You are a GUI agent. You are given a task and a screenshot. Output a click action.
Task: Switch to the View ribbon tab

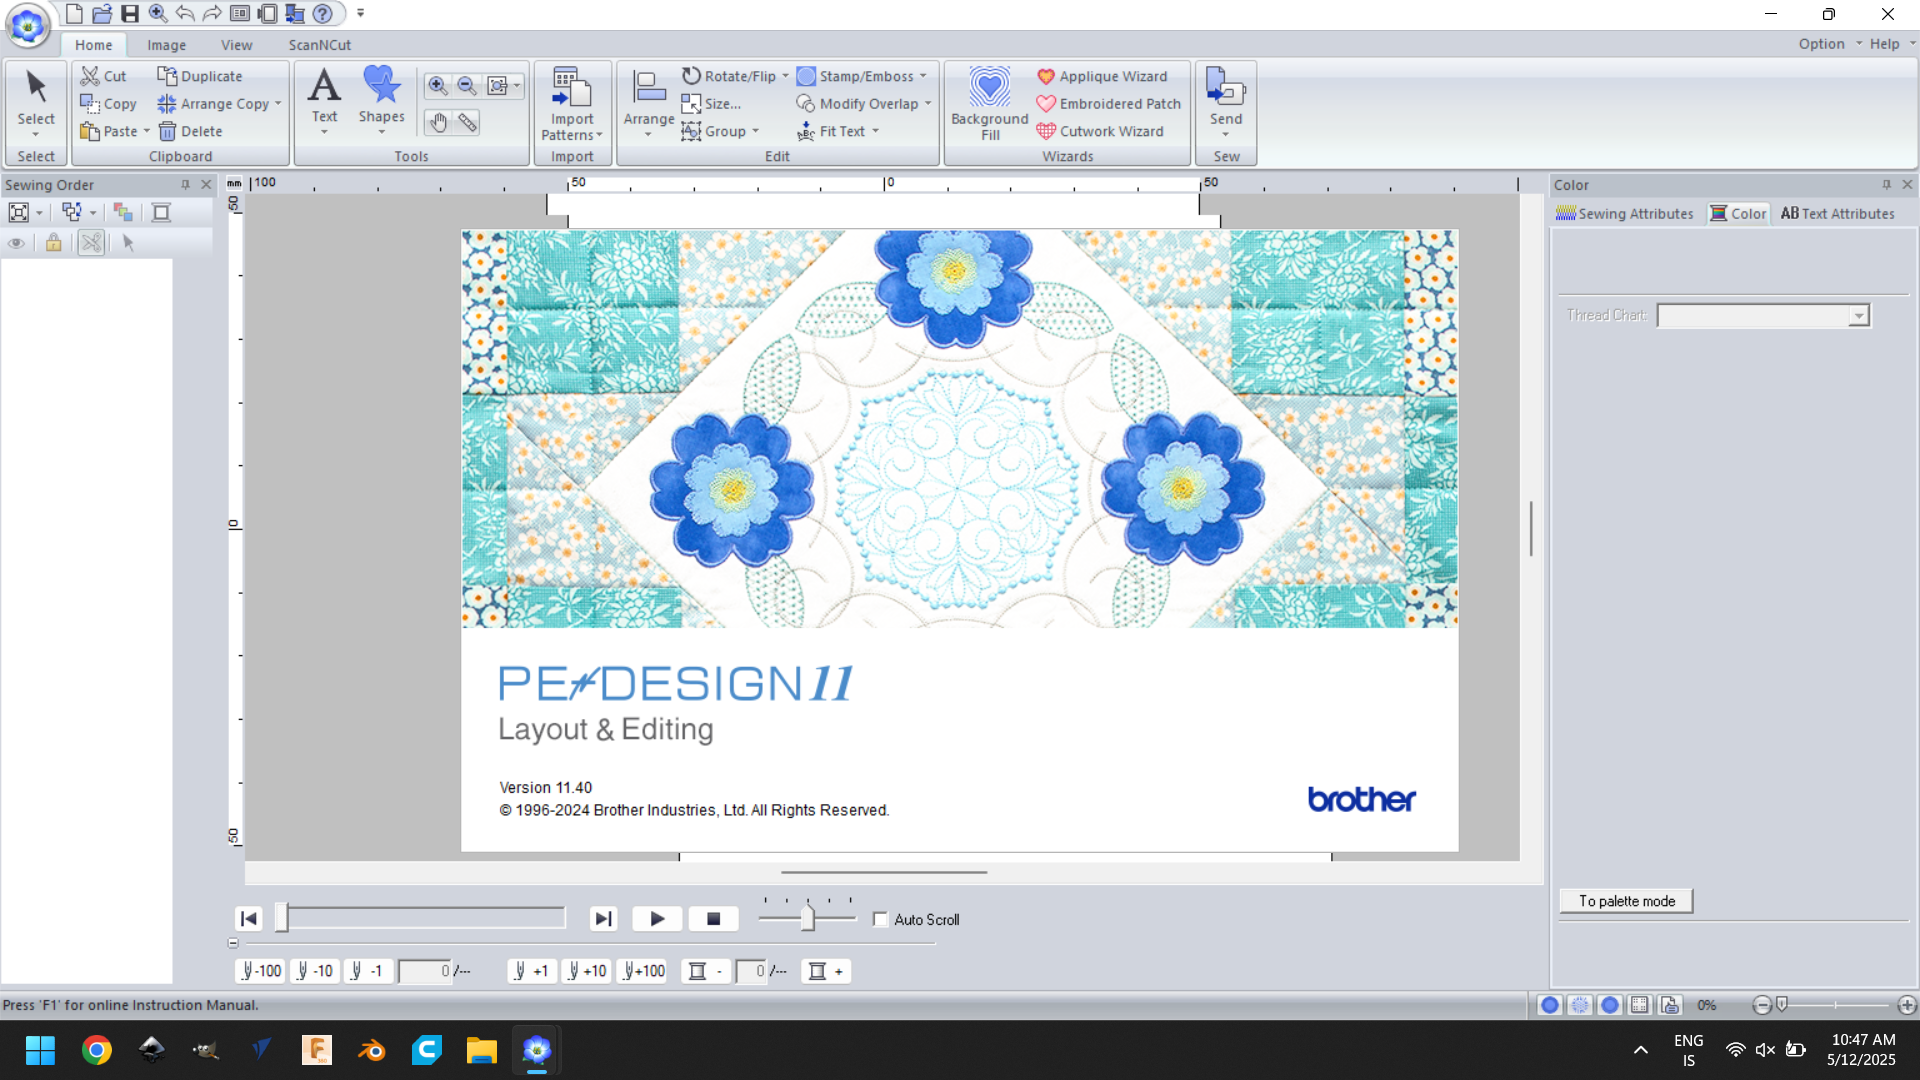point(236,45)
